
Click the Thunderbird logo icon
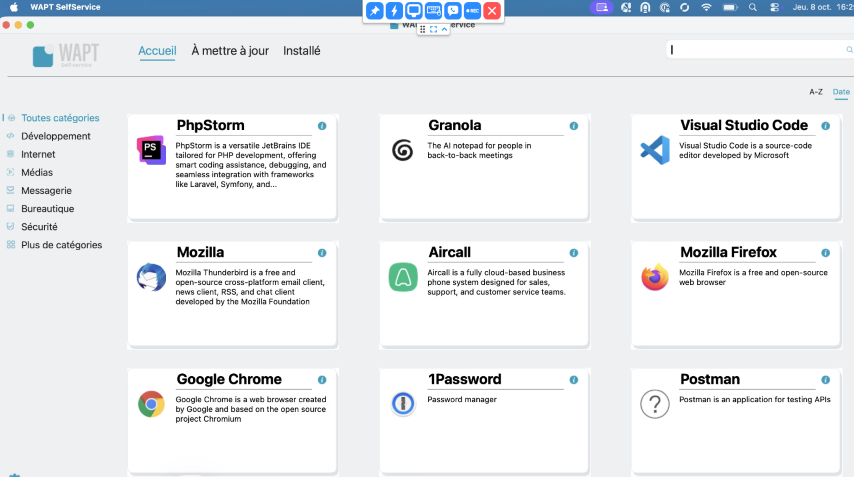coord(151,277)
